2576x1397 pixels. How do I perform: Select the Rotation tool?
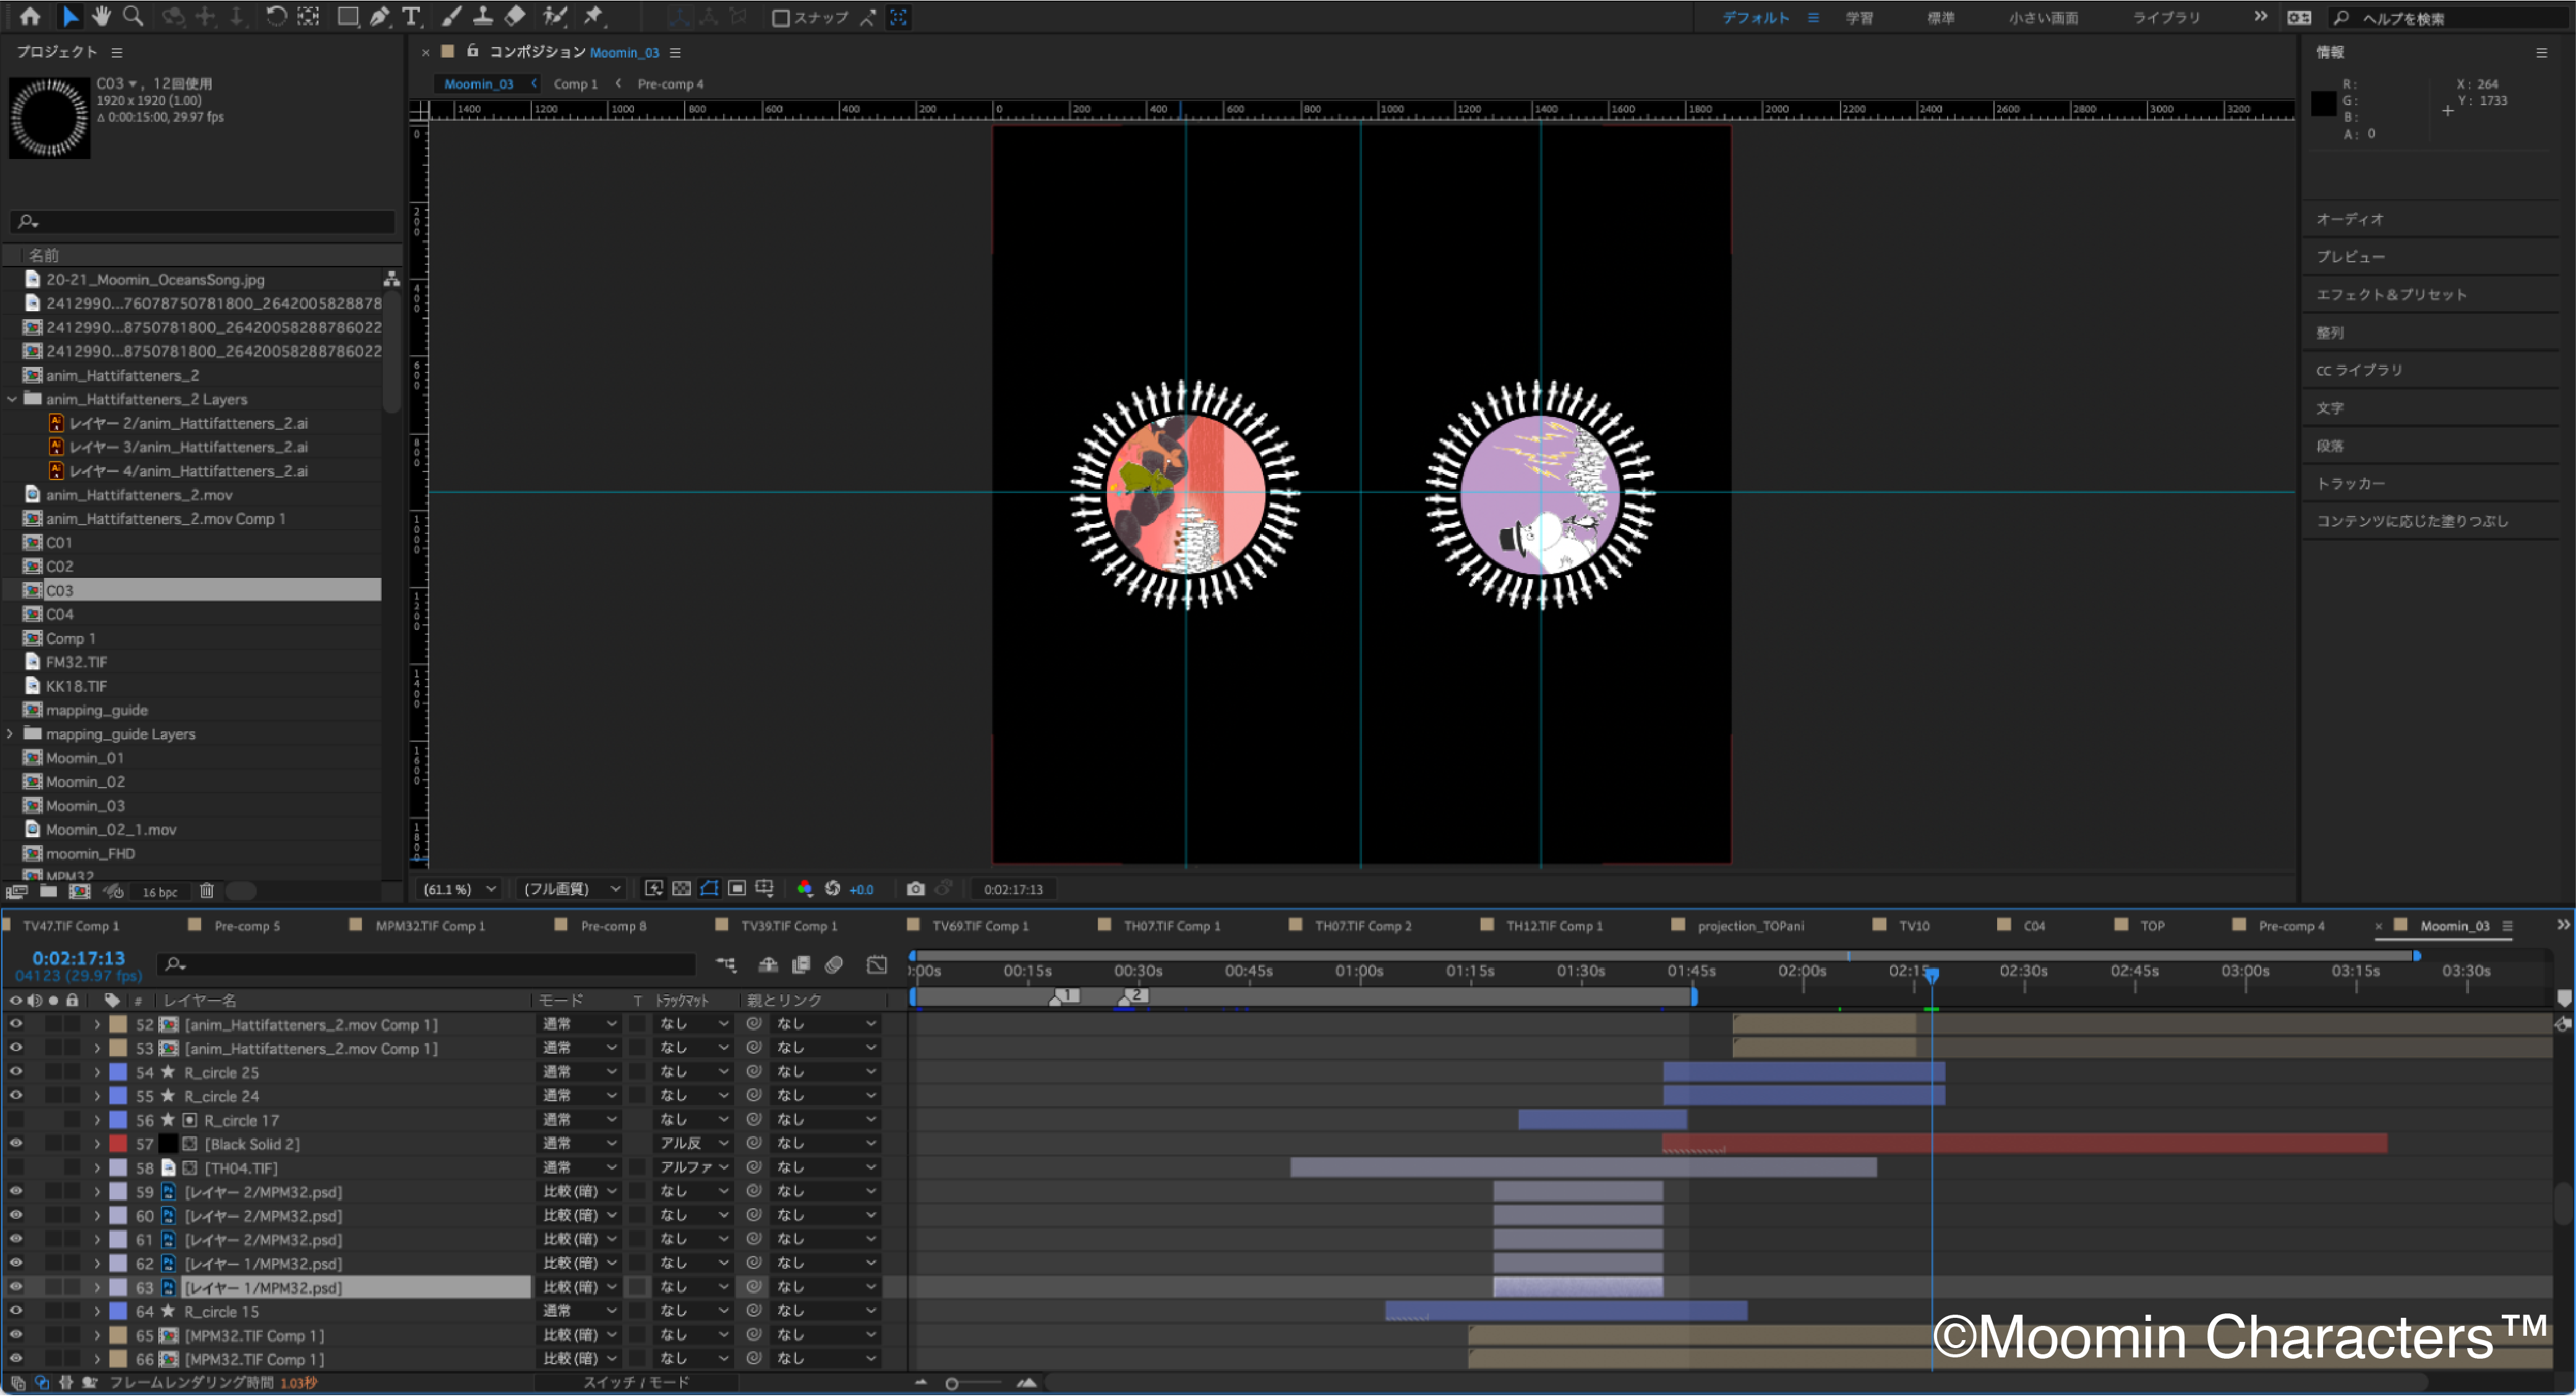point(276,16)
